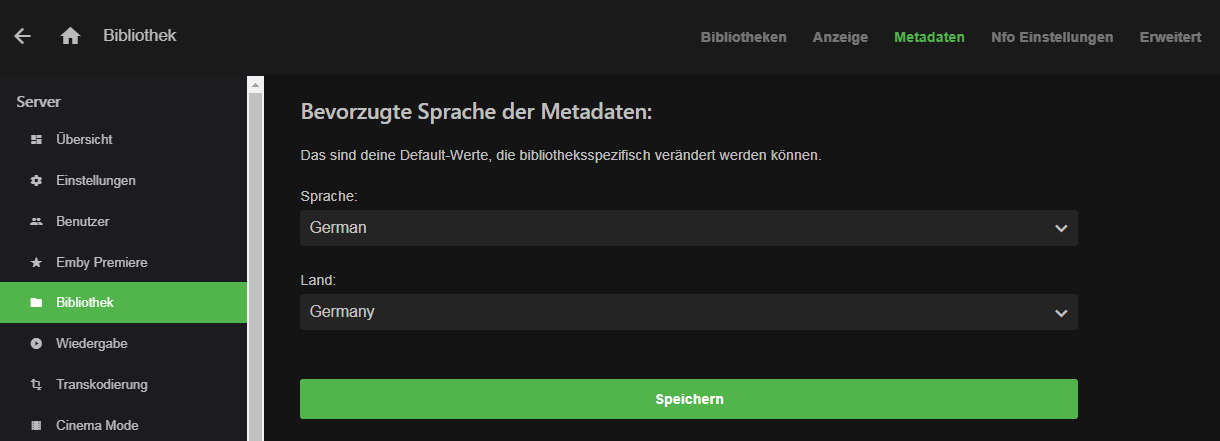Expand the Land dropdown via its chevron
The height and width of the screenshot is (441, 1220).
coord(1061,313)
